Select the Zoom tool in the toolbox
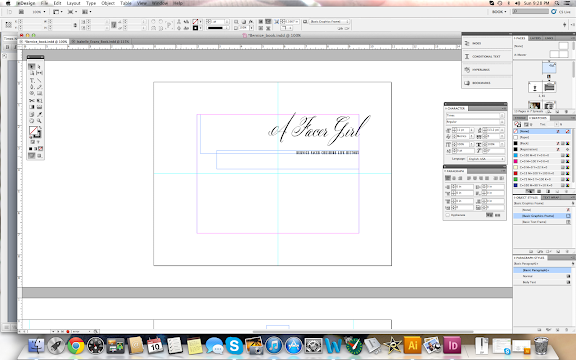This screenshot has width=576, height=360. click(x=39, y=120)
